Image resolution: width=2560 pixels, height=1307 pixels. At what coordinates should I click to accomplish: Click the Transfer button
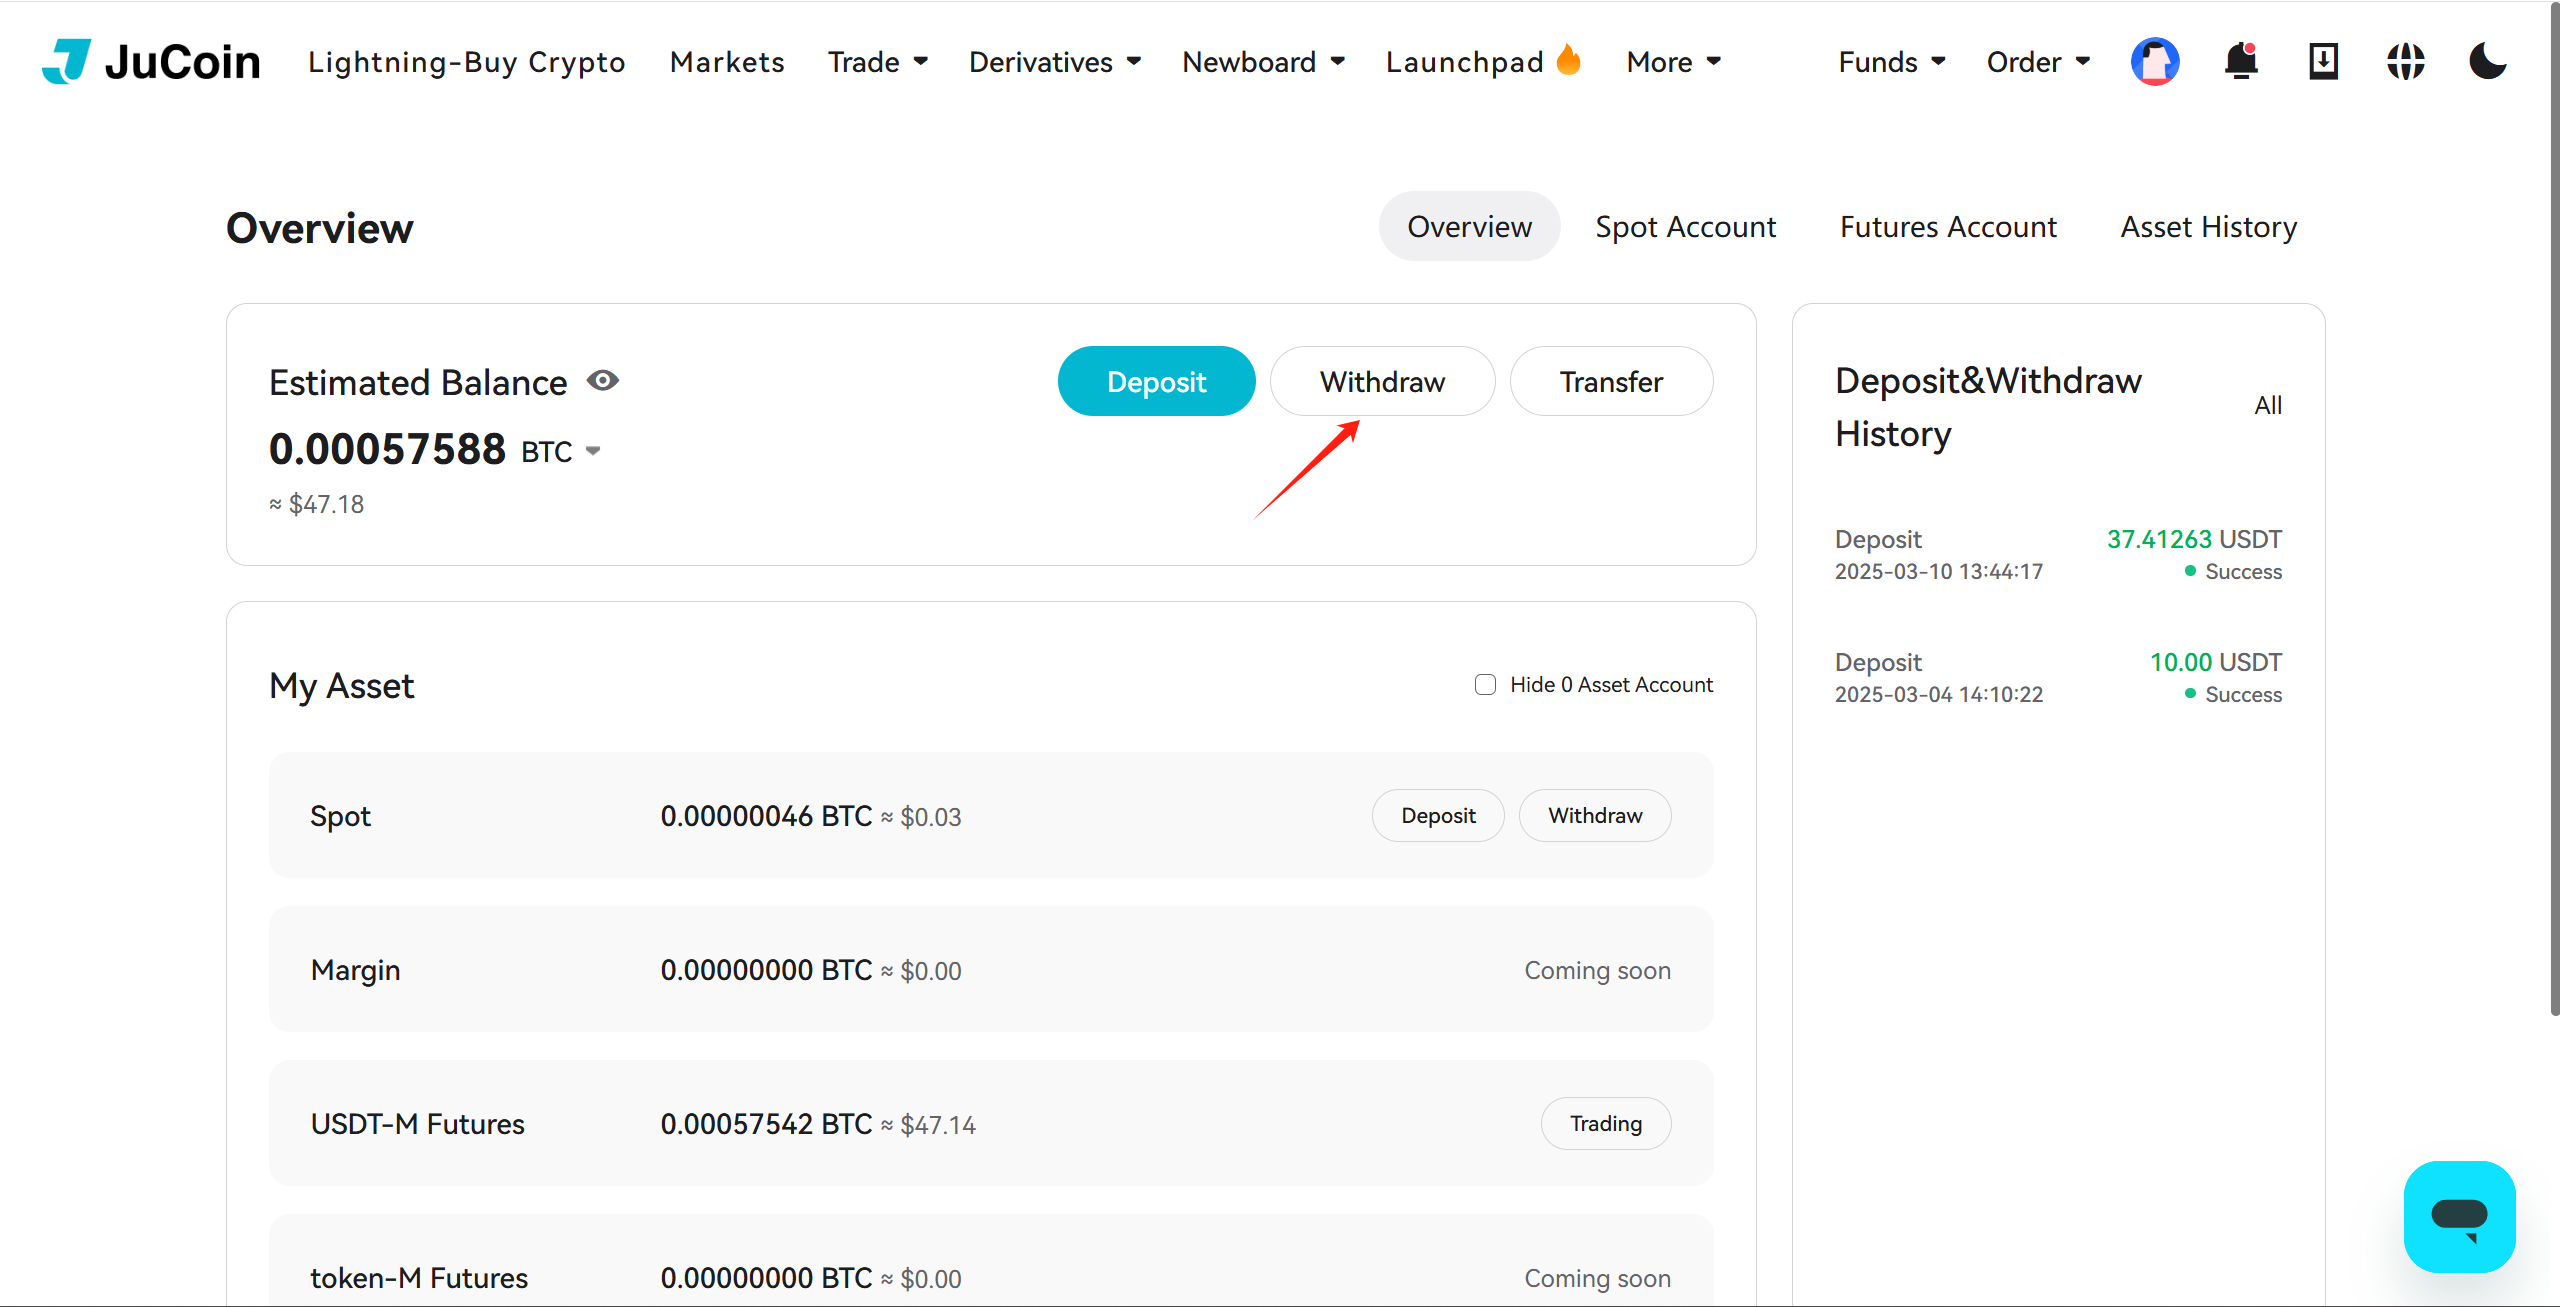[x=1611, y=381]
